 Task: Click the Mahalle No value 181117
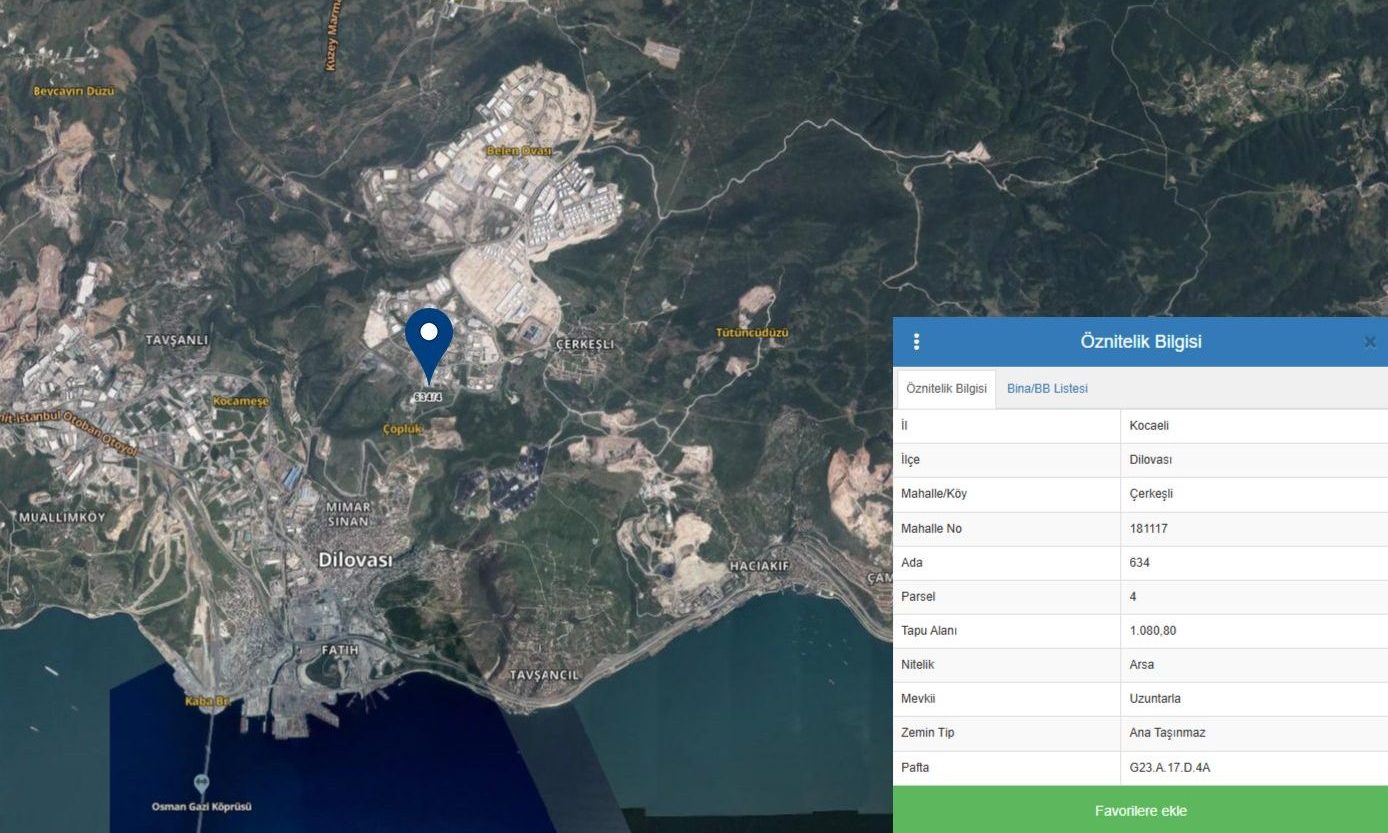pos(1148,528)
